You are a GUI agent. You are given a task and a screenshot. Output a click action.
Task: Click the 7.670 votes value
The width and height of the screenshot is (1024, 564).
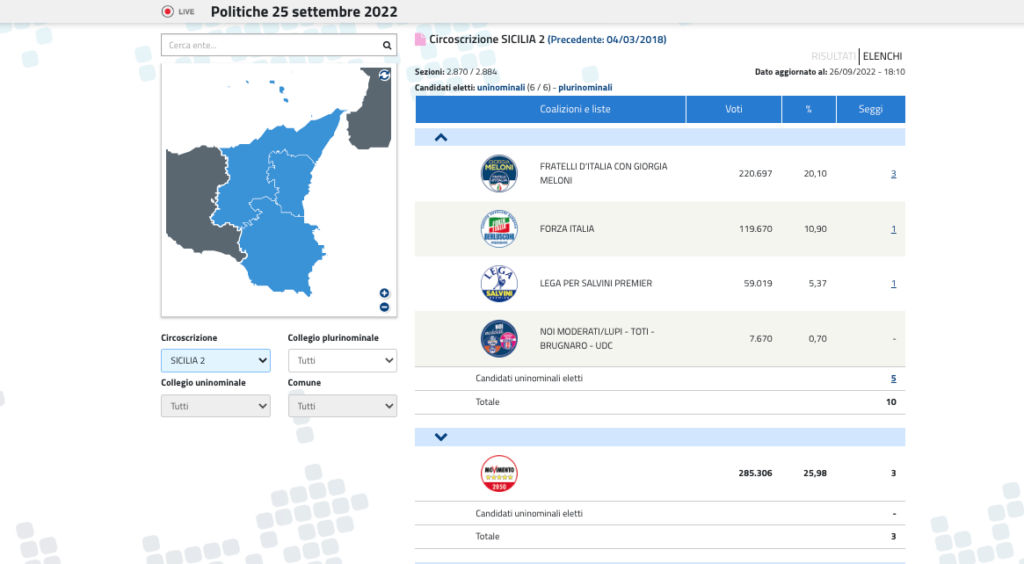tap(760, 339)
